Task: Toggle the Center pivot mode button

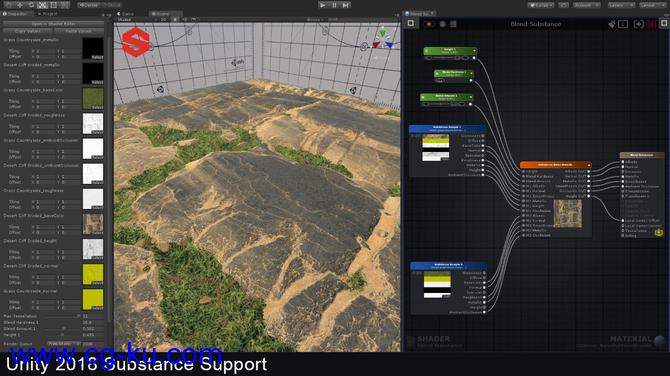Action: 89,5
